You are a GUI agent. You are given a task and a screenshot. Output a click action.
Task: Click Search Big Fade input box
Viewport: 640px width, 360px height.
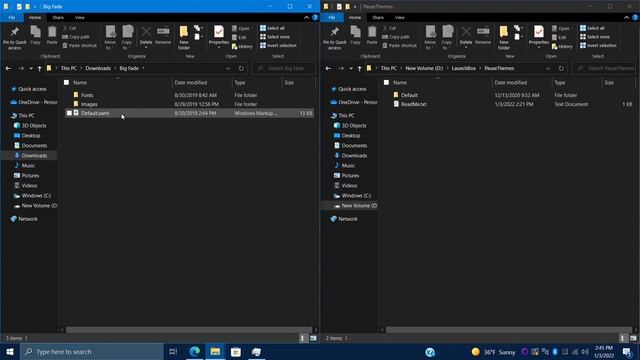point(284,68)
